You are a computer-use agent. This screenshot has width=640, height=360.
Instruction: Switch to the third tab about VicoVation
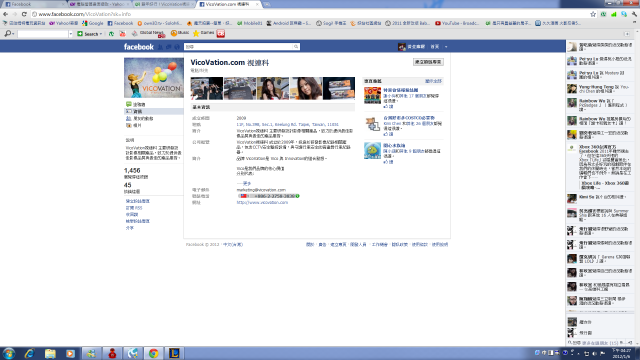pyautogui.click(x=164, y=4)
